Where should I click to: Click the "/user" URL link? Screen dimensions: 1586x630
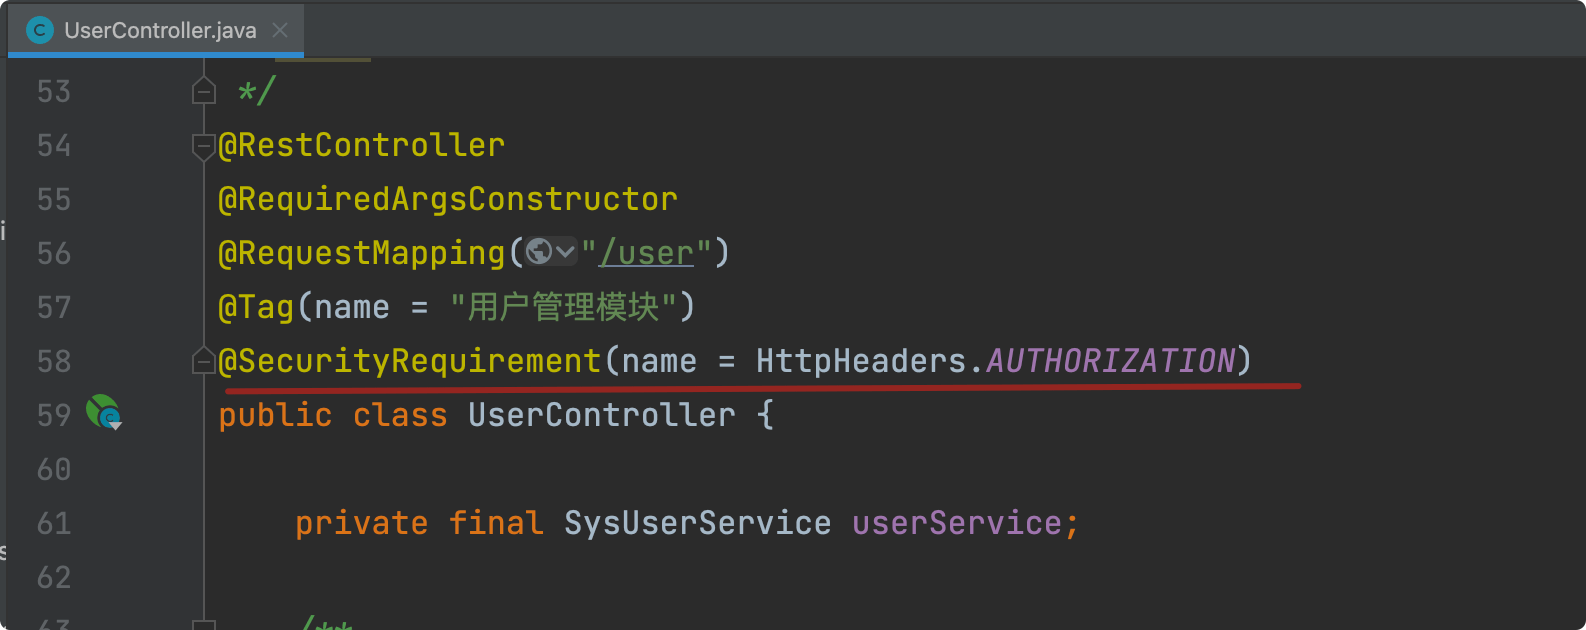[646, 253]
